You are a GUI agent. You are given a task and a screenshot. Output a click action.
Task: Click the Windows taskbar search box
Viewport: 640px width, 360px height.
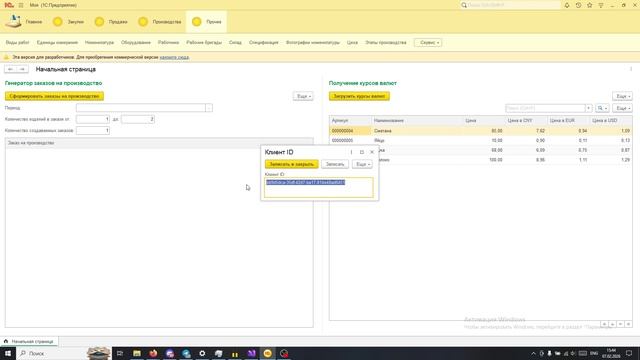click(63, 353)
